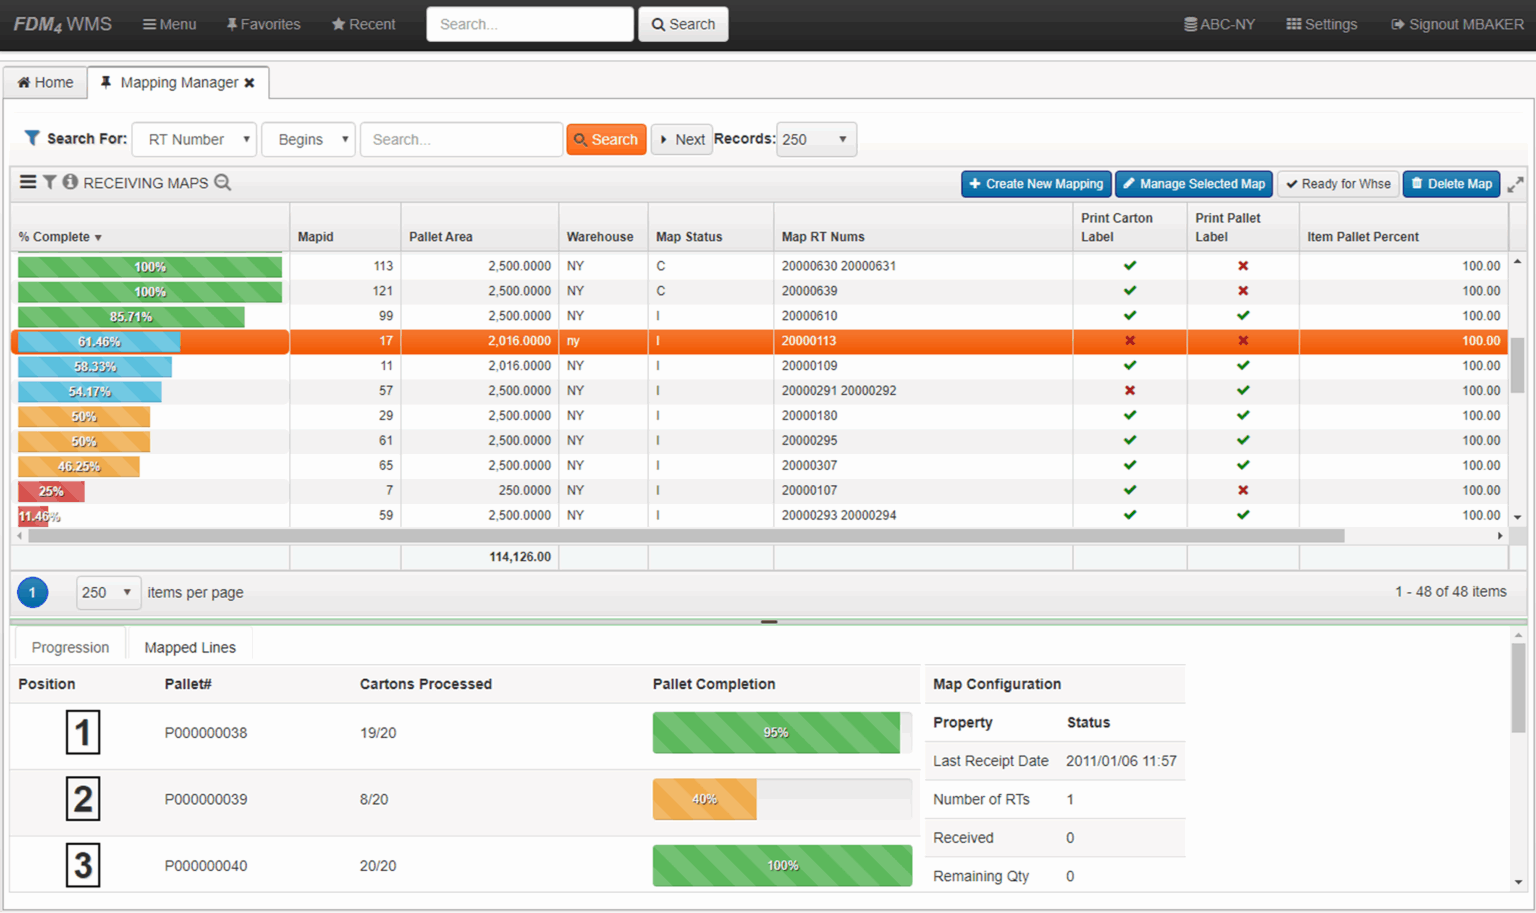Toggle Print Pallet Label checkmark for Mapid 99
Screen dimensions: 1536x913
[x=1242, y=316]
